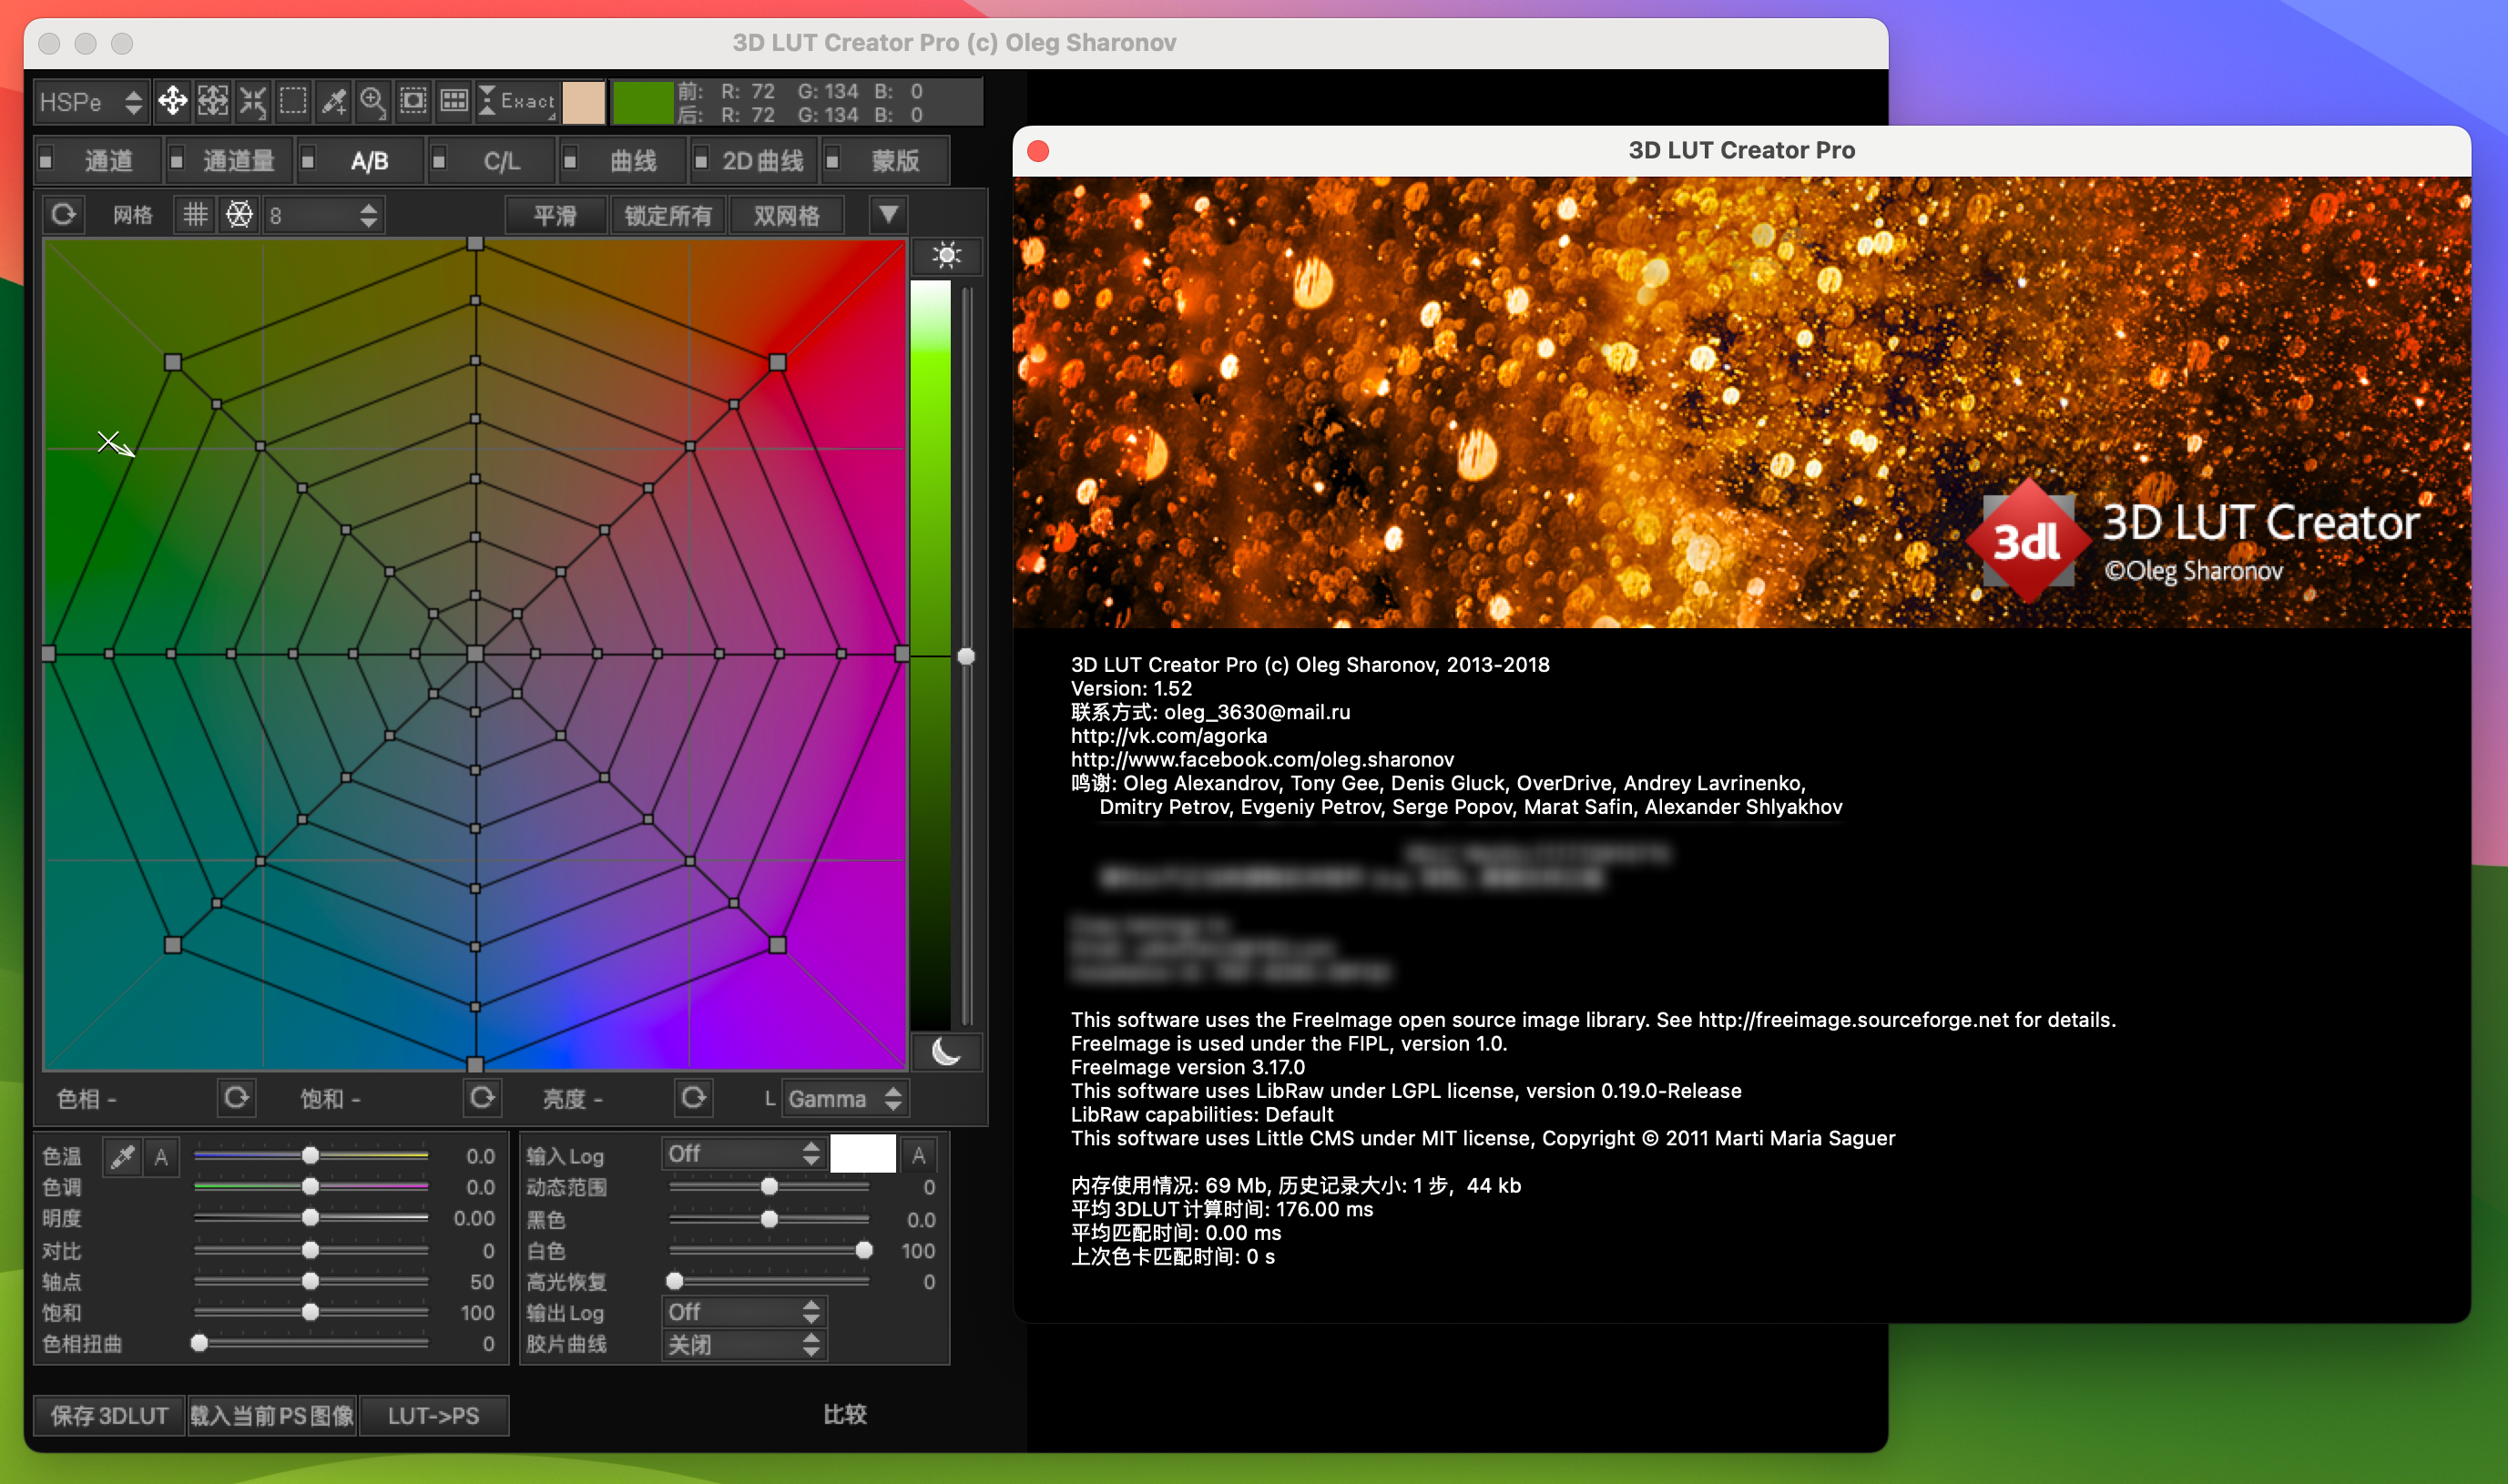Toggle the 2D曲线 tab indicator checkbox

pyautogui.click(x=701, y=160)
